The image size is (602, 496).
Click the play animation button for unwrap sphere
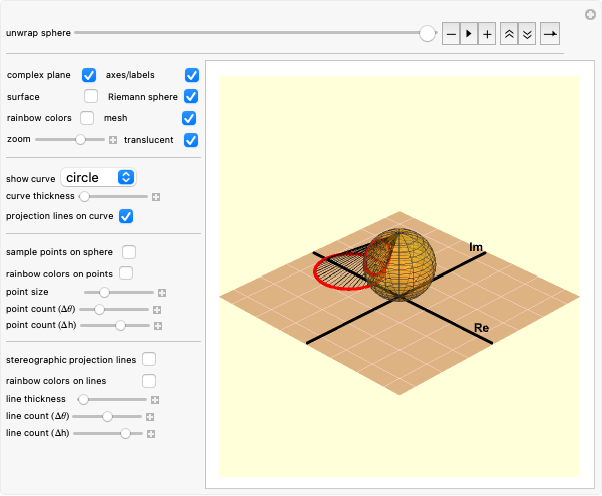[469, 34]
